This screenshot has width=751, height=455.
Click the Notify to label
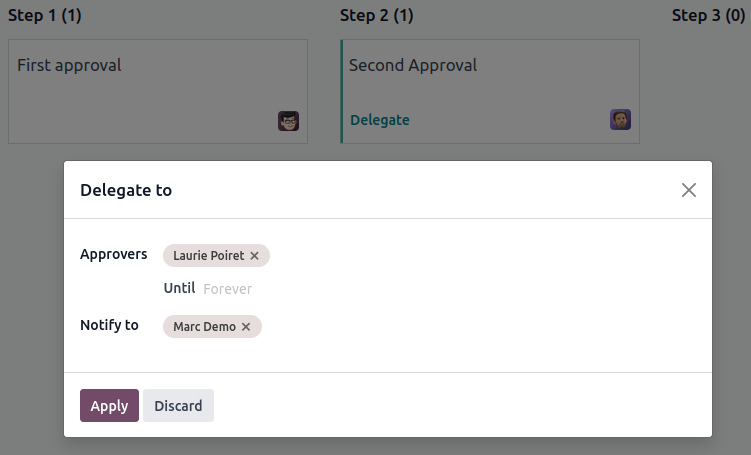point(109,325)
